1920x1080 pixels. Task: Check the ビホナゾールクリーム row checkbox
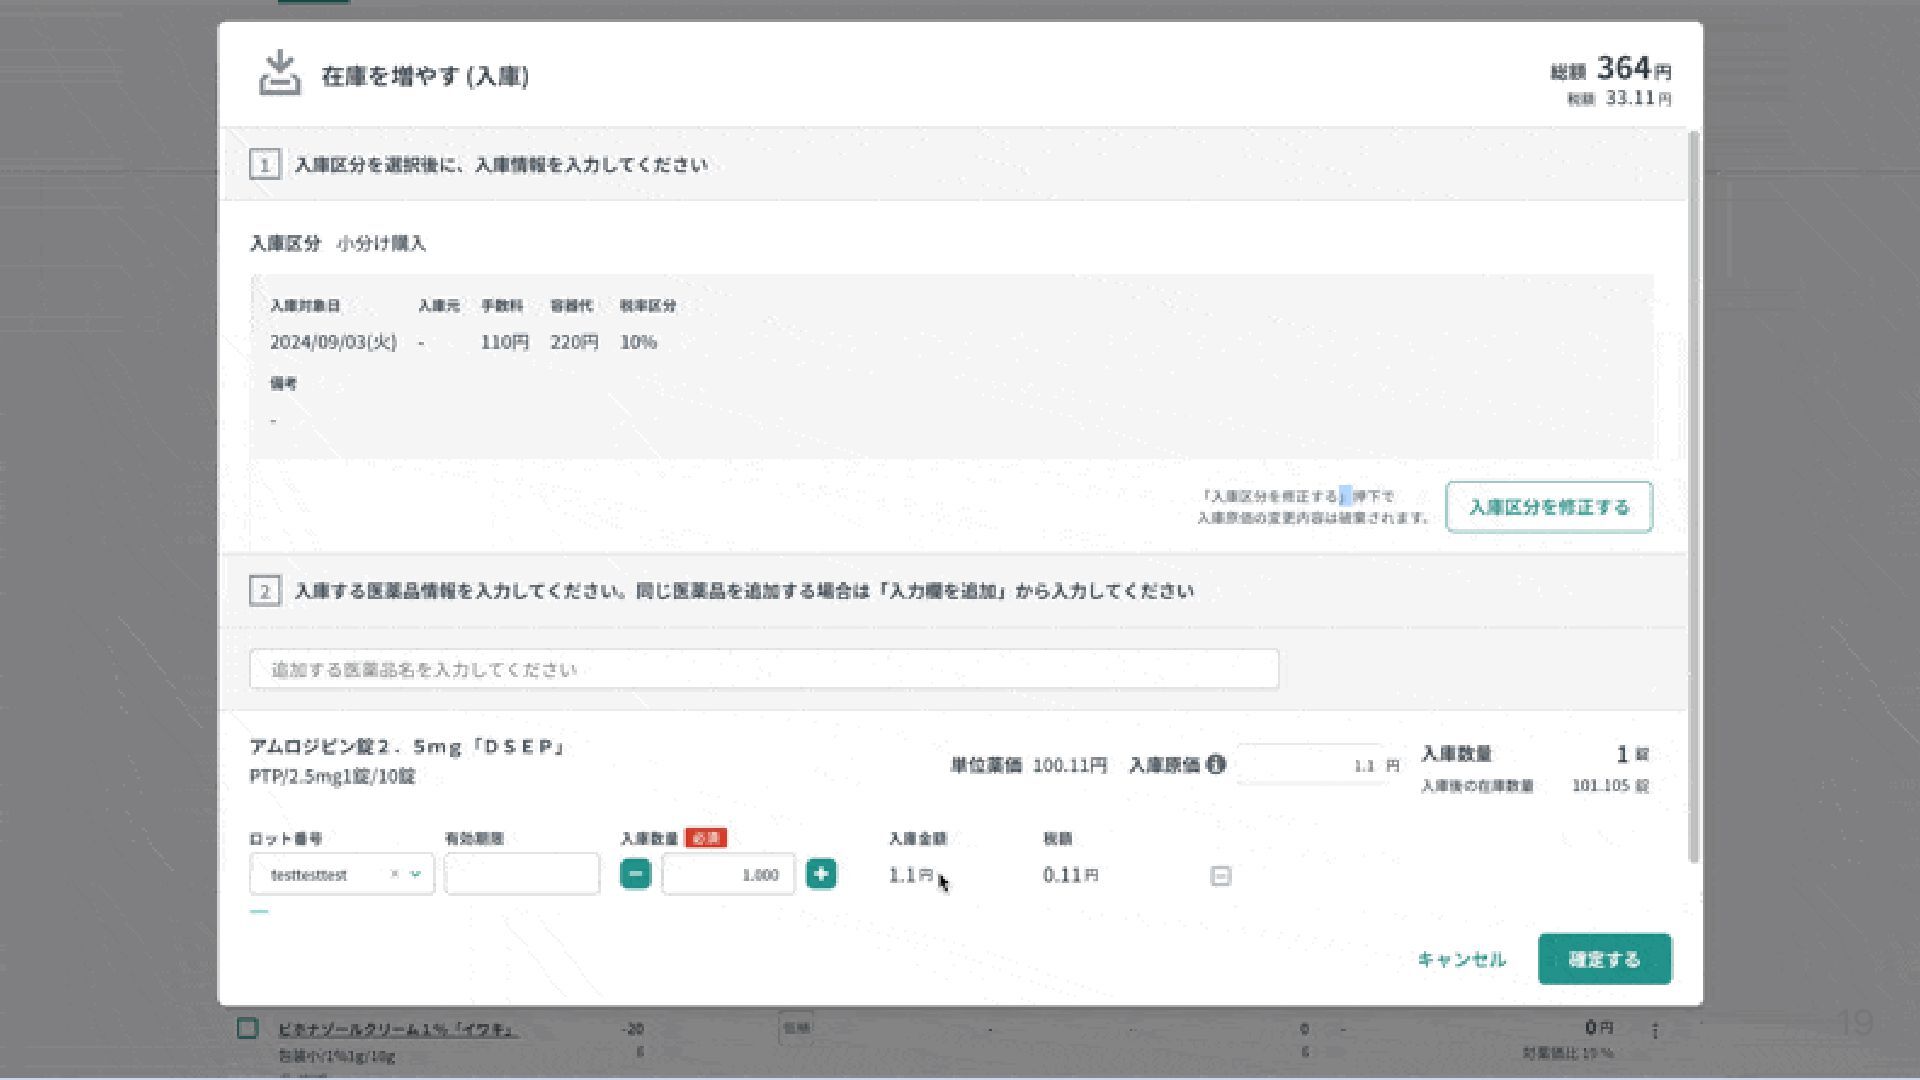pyautogui.click(x=248, y=1028)
